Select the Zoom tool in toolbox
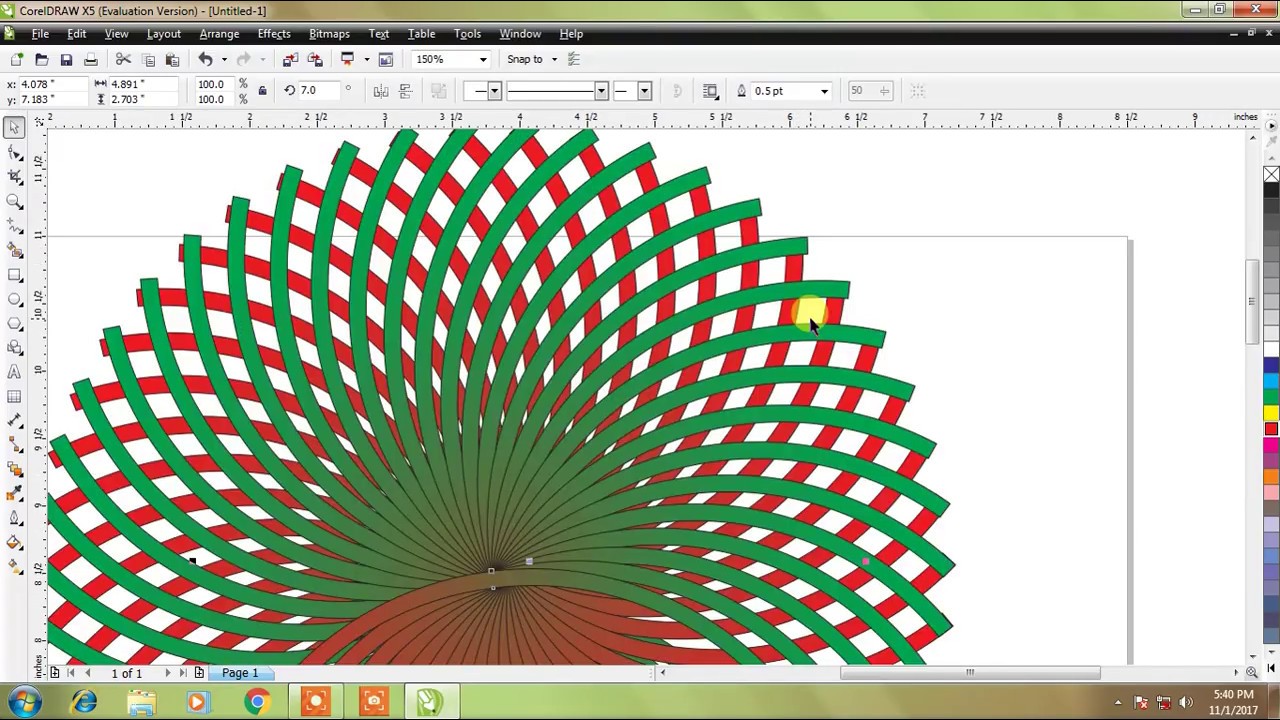1280x720 pixels. [x=14, y=201]
